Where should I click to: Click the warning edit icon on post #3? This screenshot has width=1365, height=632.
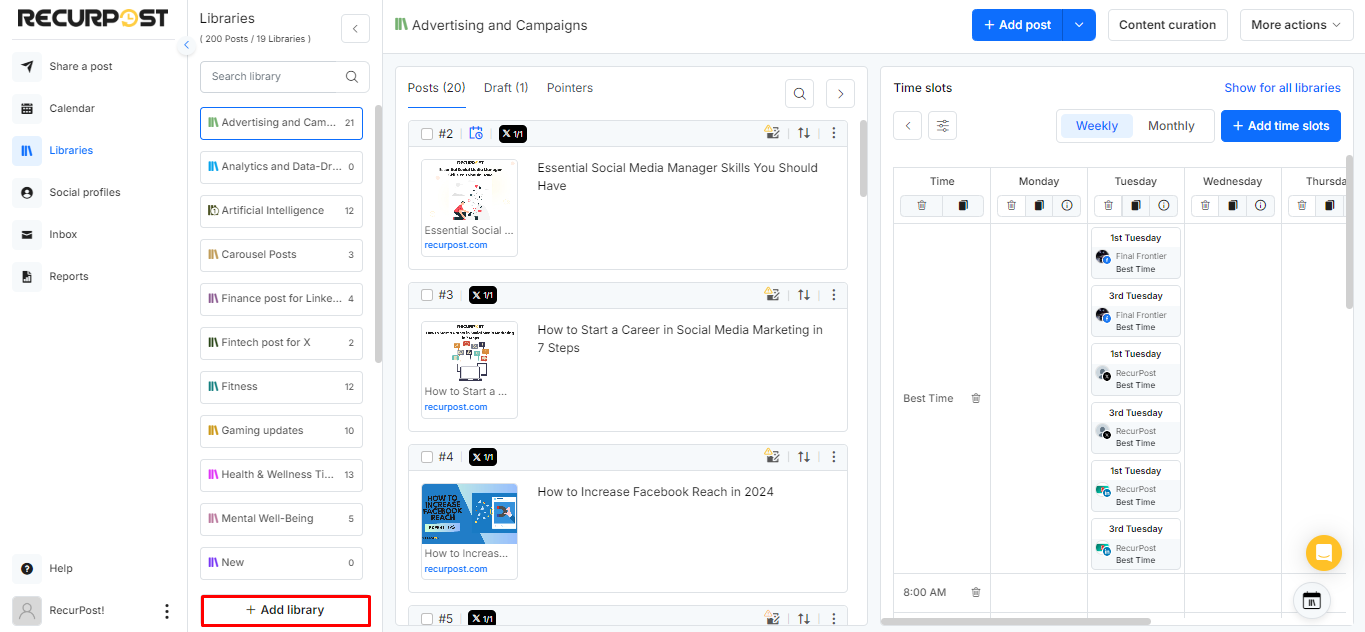(x=771, y=295)
